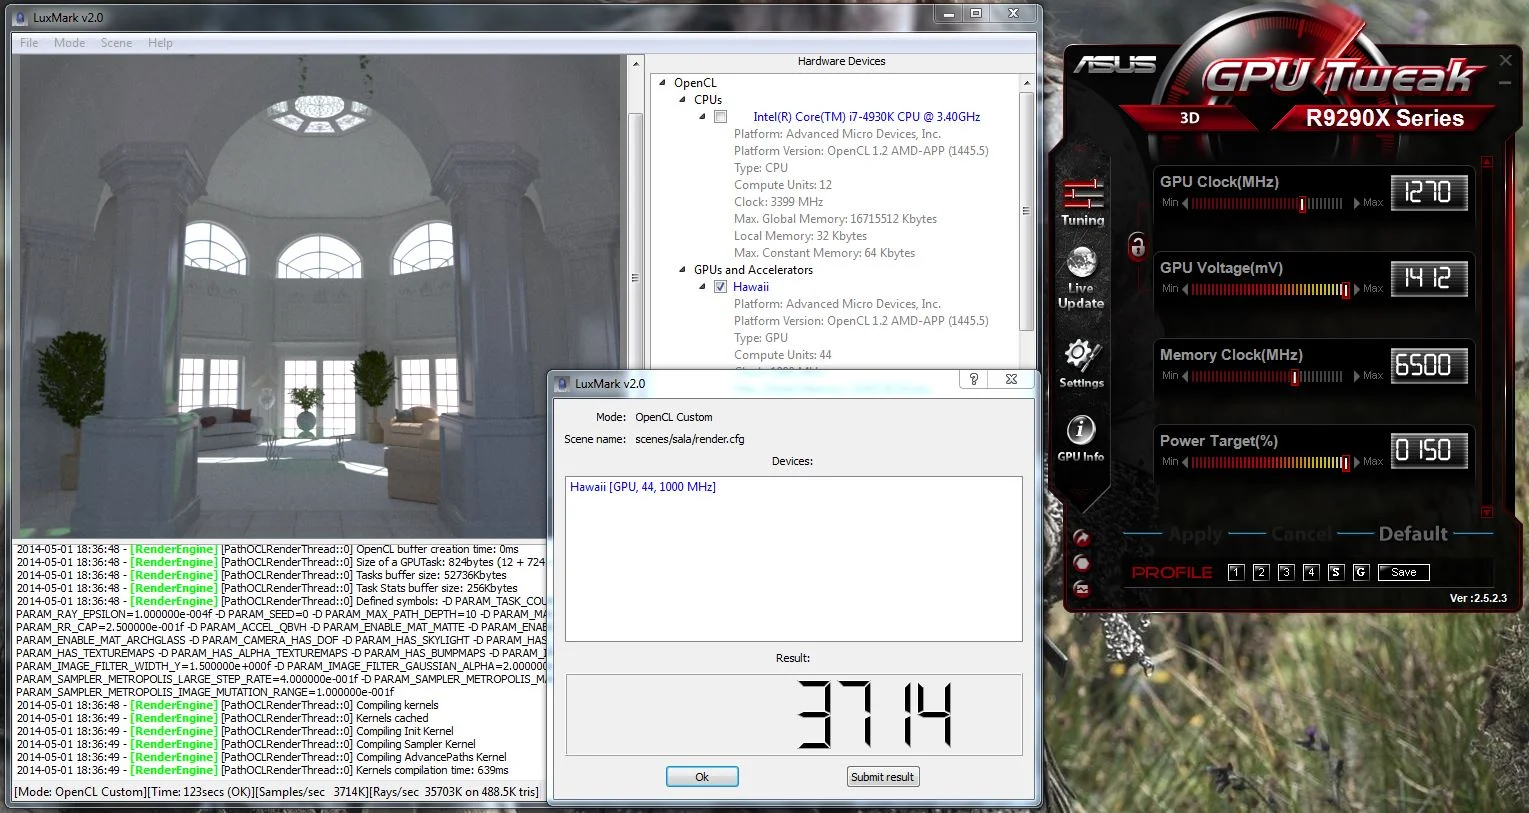
Task: Toggle the voltage link lock icon
Action: (x=1137, y=246)
